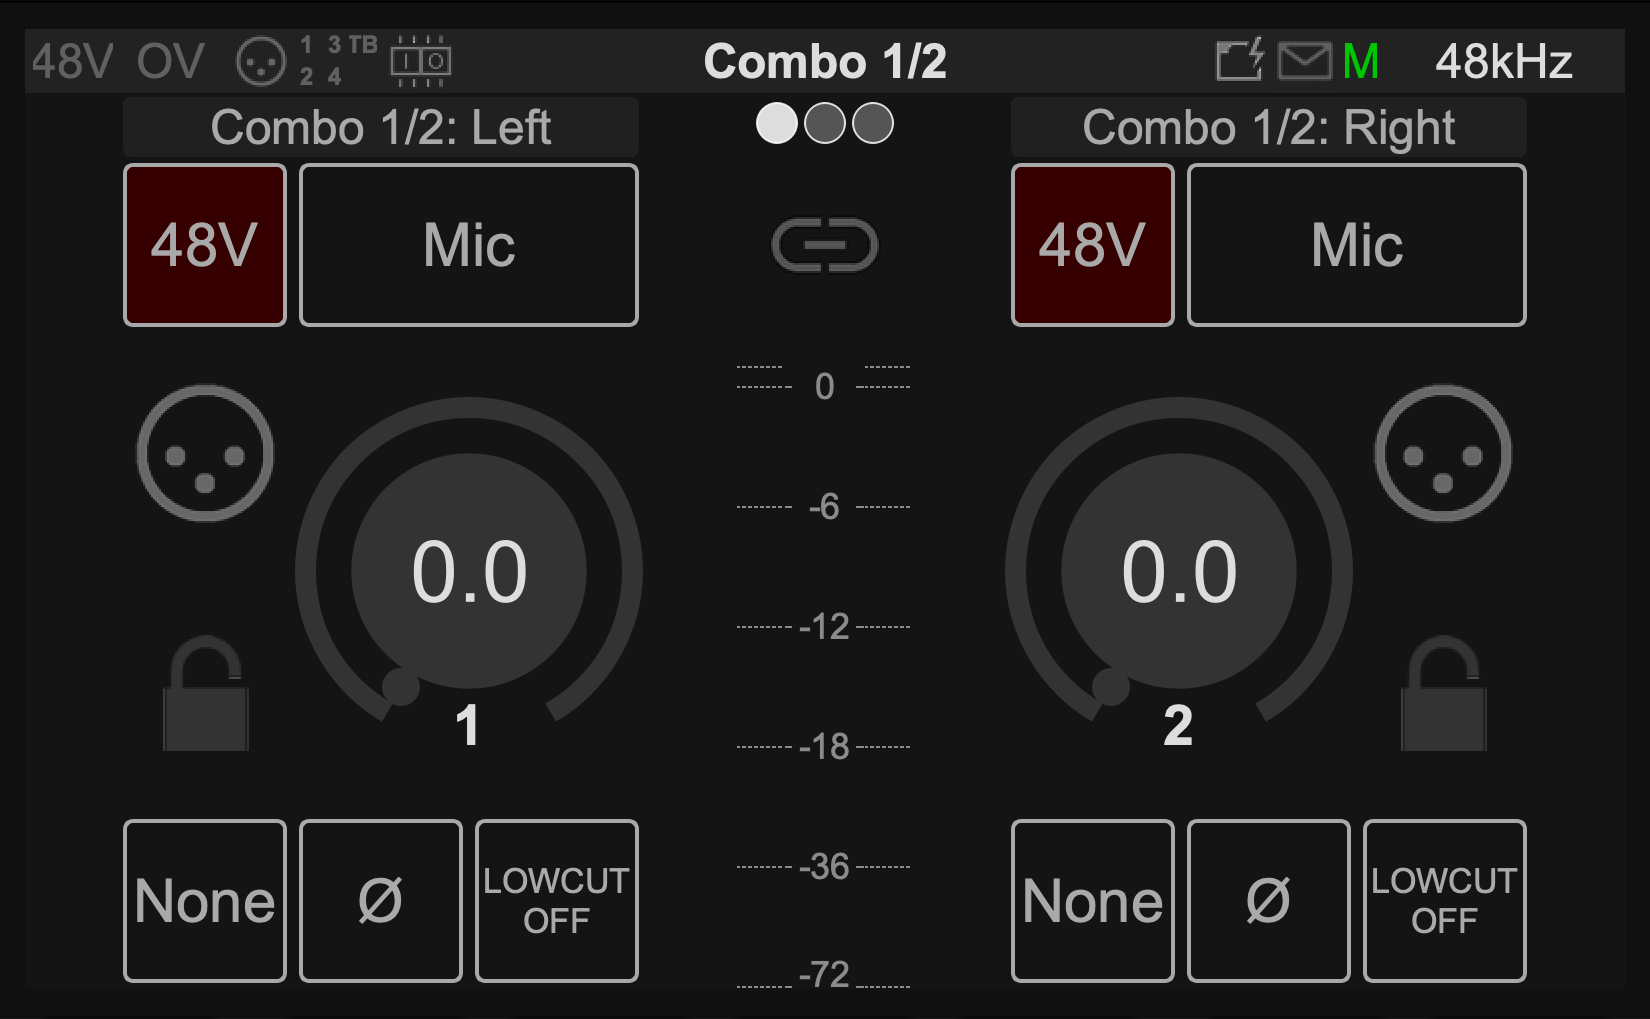Toggle the left channel padlock icon
This screenshot has width=1650, height=1019.
click(206, 694)
